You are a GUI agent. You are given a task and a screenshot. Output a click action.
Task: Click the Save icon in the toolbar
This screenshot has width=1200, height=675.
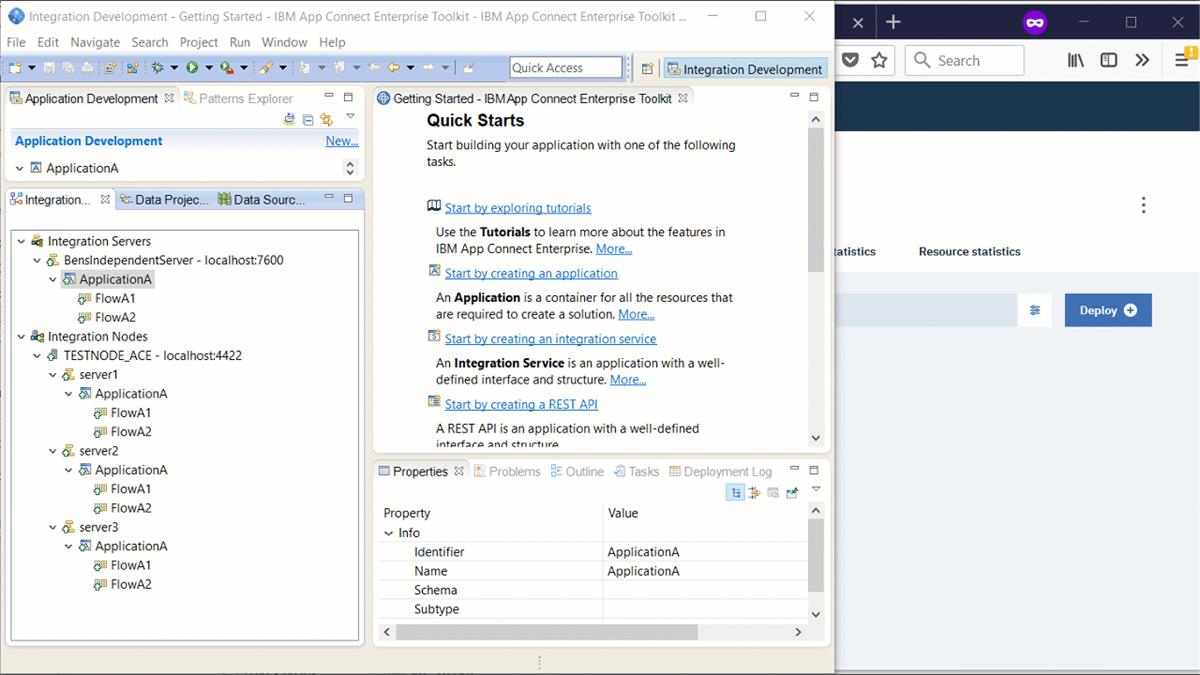pos(49,67)
